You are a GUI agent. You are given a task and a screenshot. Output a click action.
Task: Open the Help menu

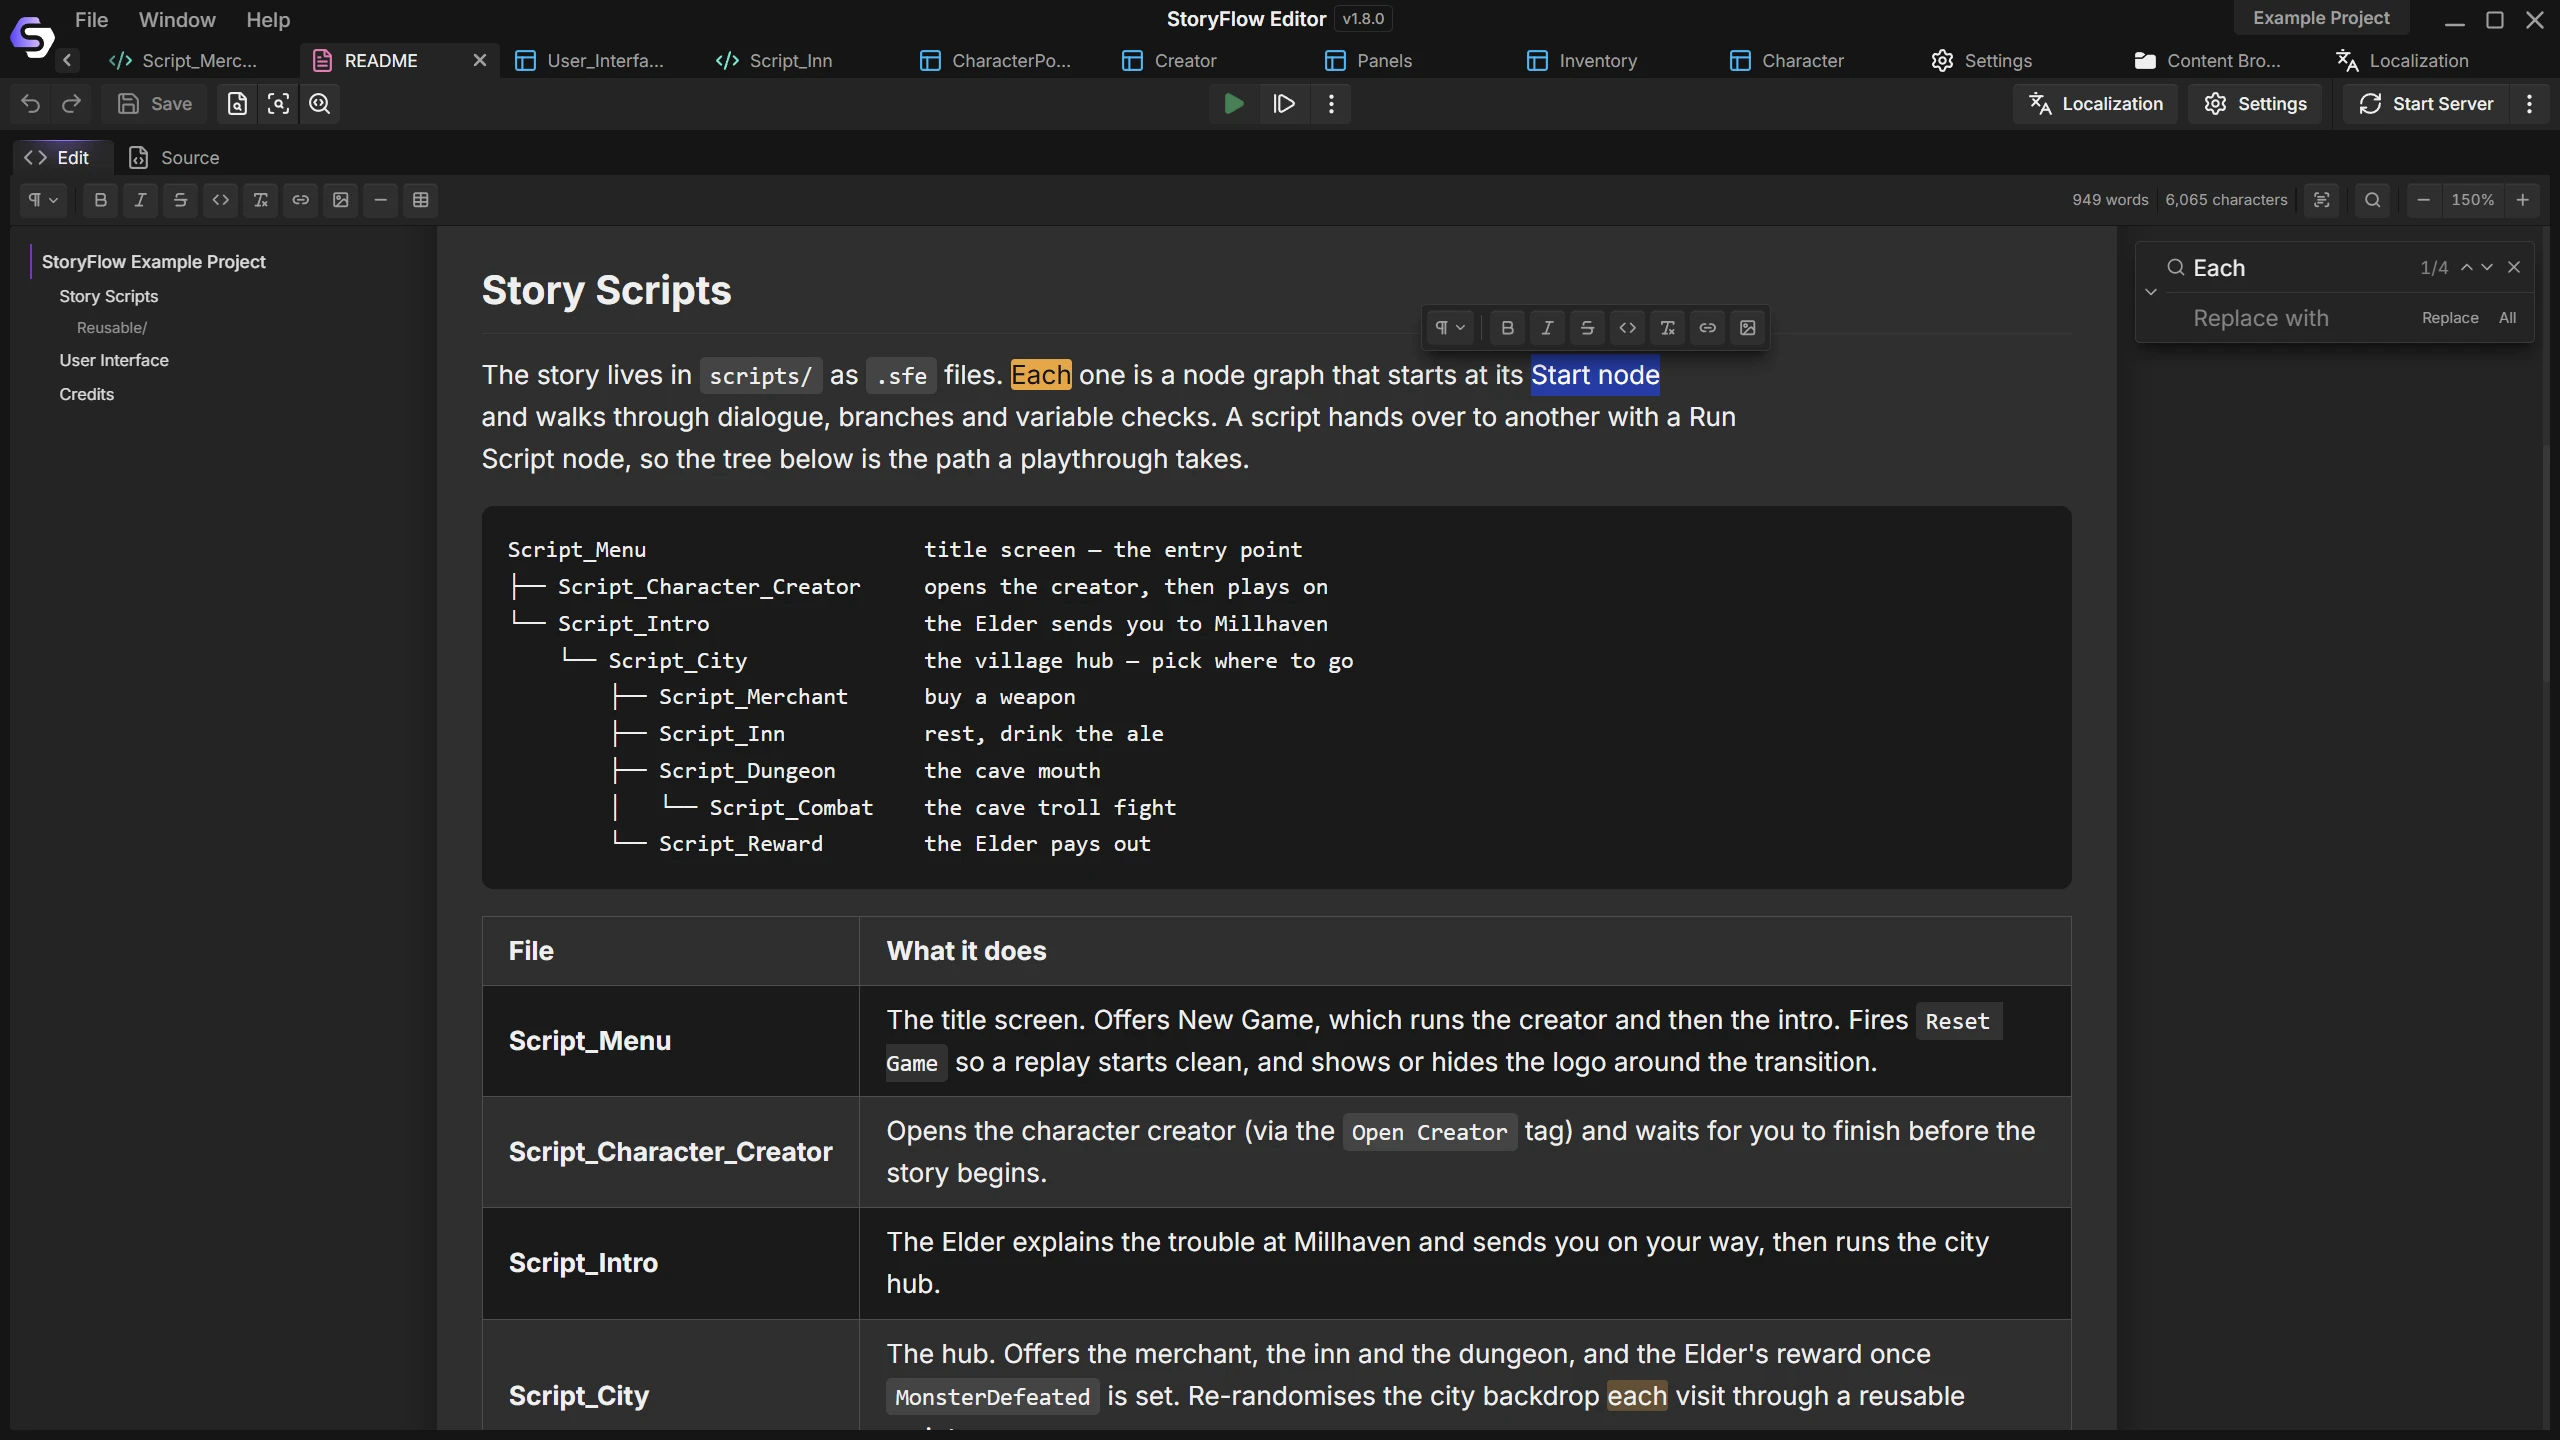point(268,20)
